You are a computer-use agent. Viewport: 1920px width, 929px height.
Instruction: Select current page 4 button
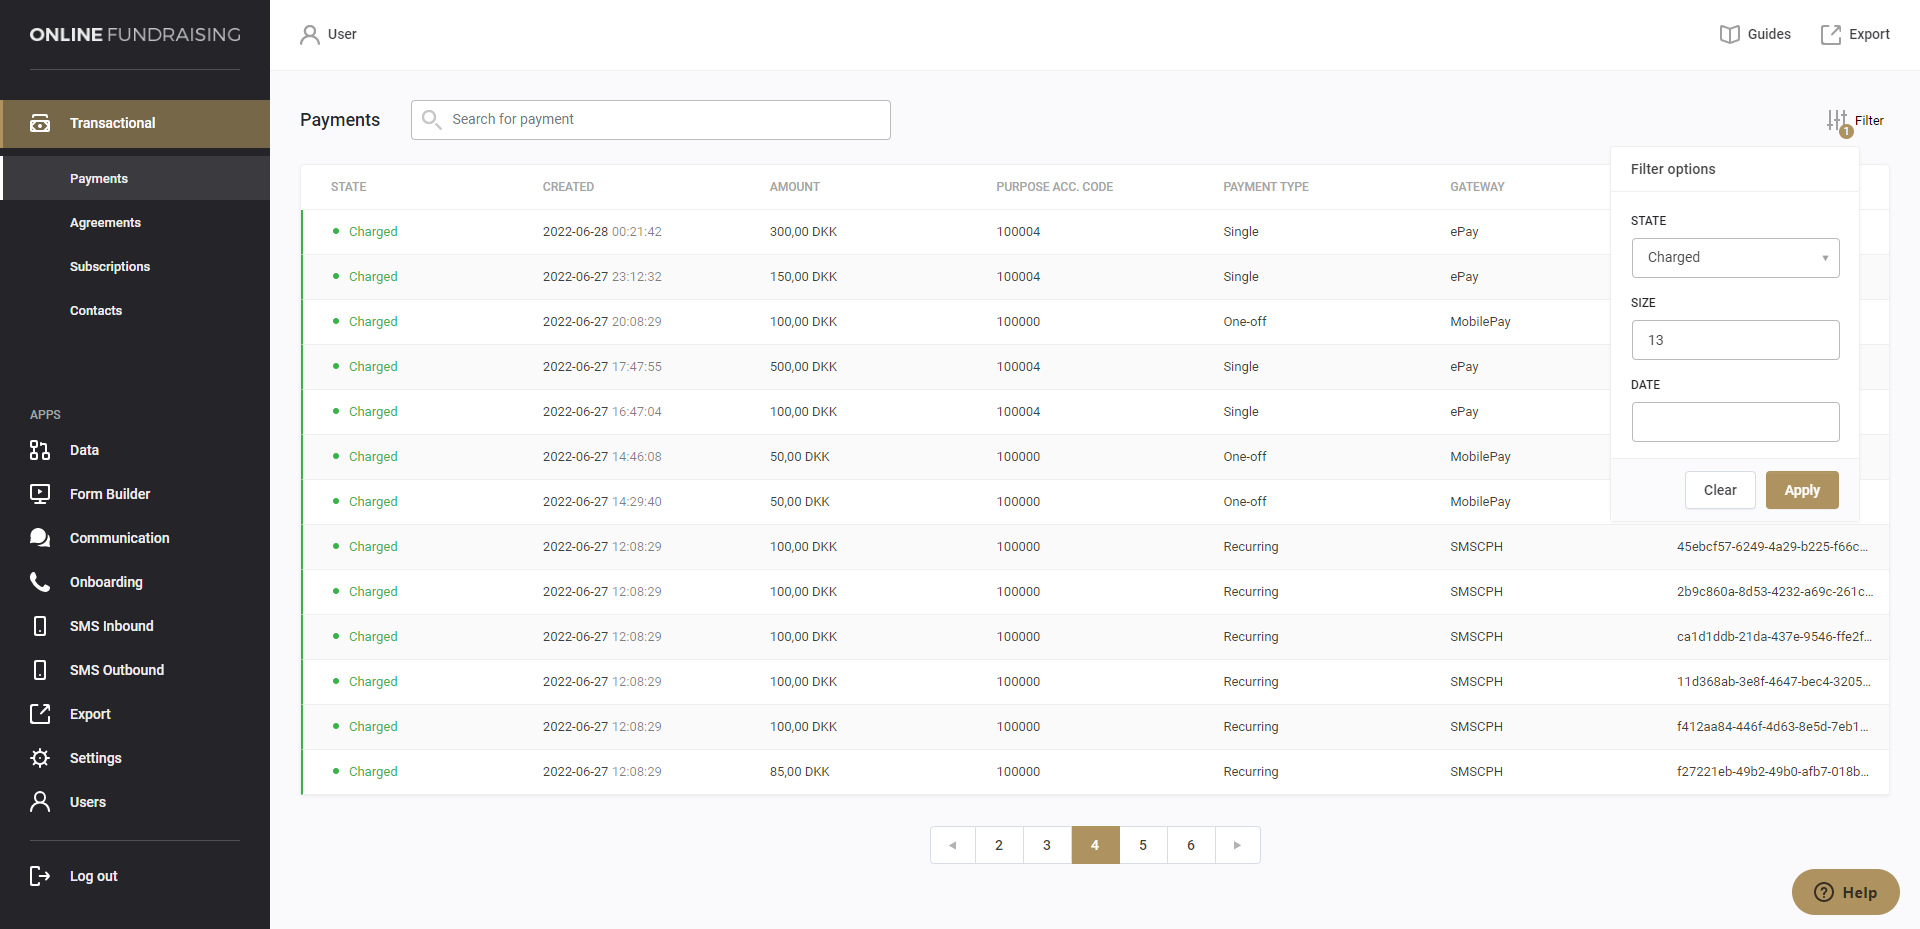click(x=1095, y=845)
